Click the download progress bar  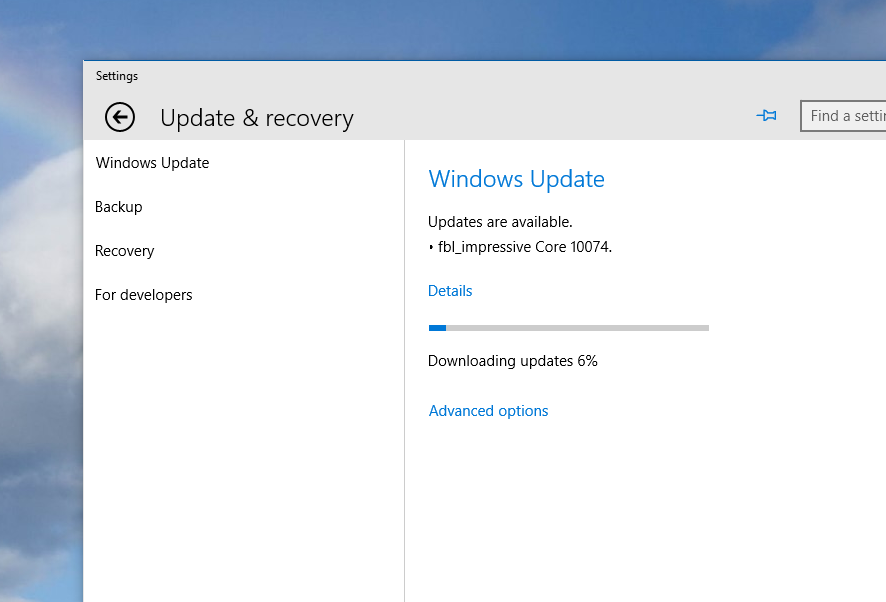click(568, 328)
